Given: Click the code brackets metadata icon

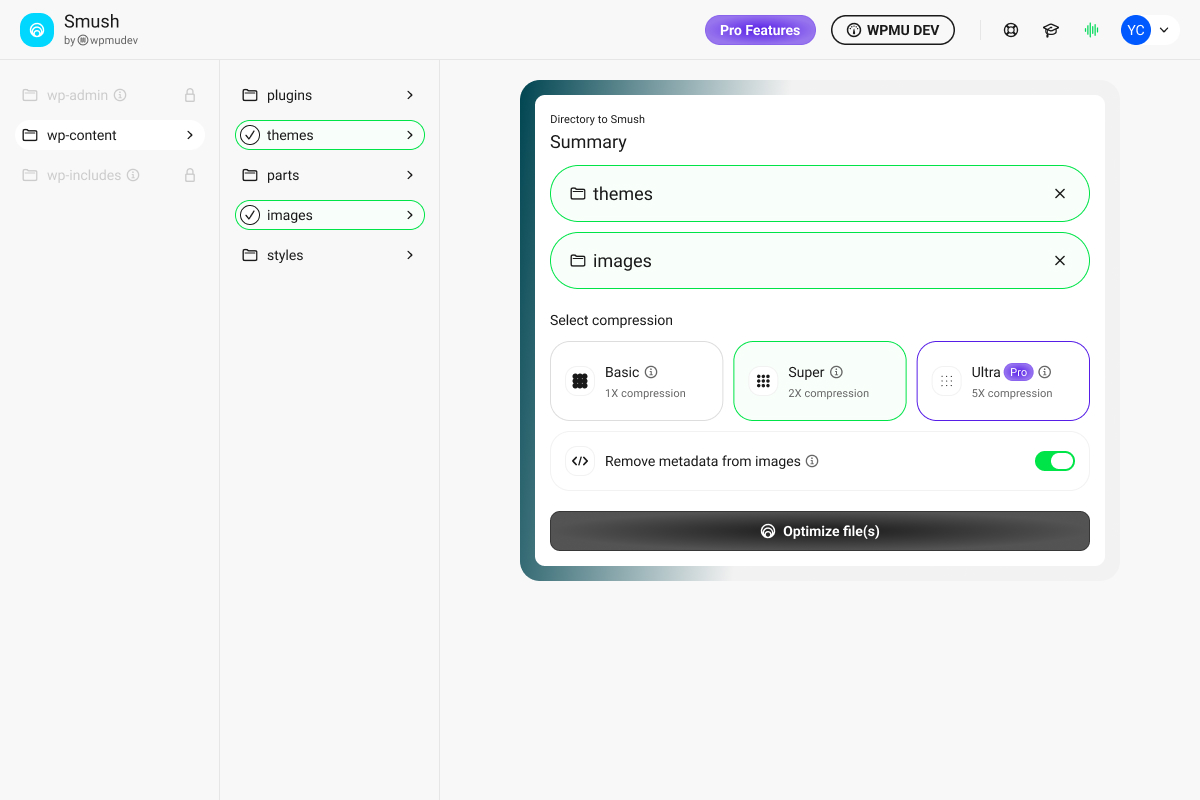Looking at the screenshot, I should coord(580,461).
